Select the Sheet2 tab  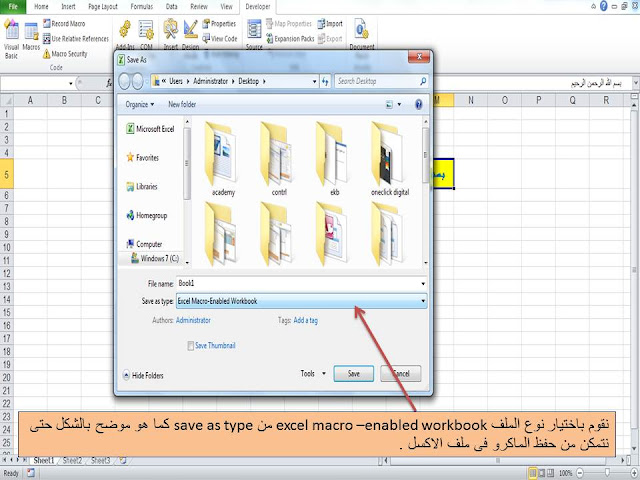tap(72, 460)
